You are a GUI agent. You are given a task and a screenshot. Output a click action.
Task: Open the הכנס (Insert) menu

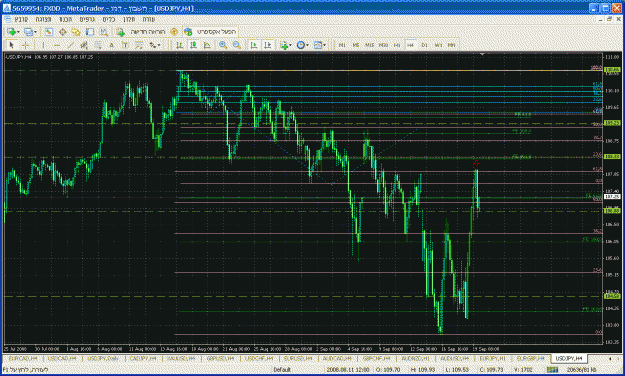coord(66,19)
